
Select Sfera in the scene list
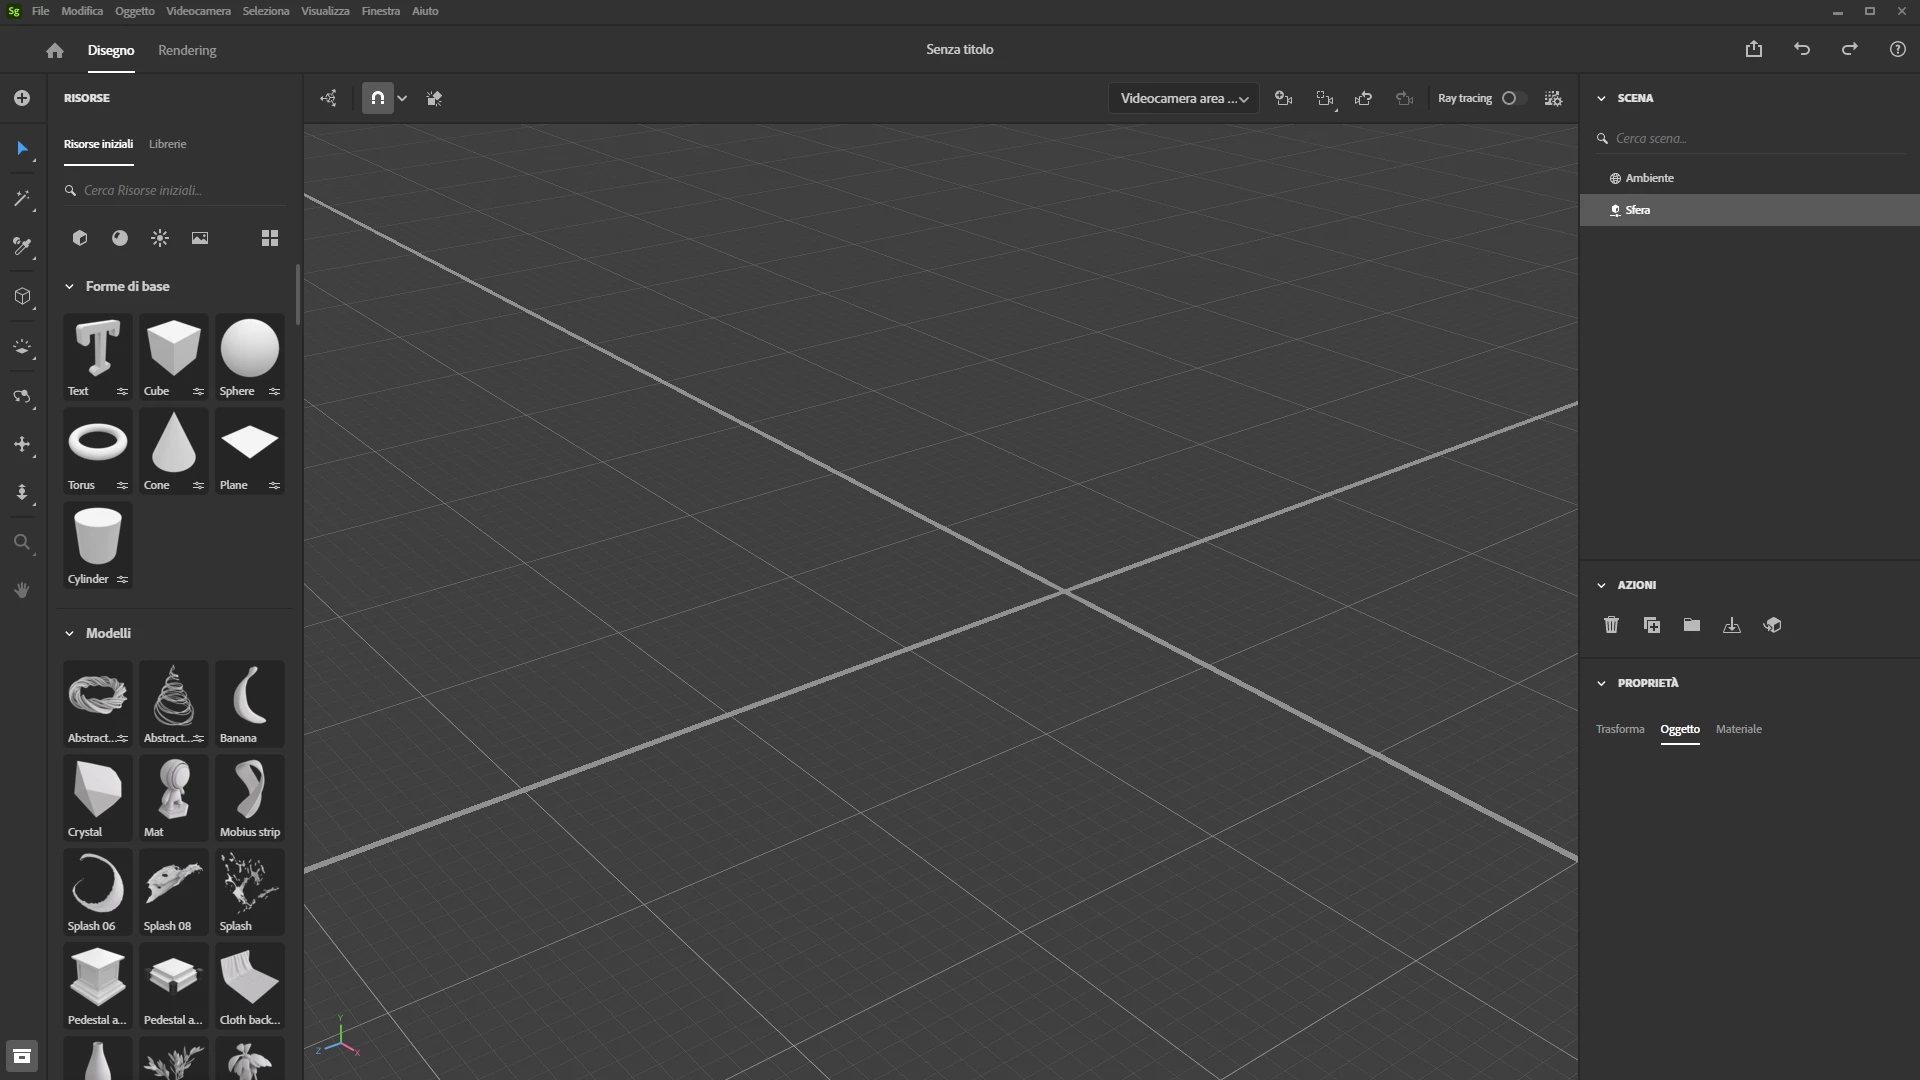1638,210
